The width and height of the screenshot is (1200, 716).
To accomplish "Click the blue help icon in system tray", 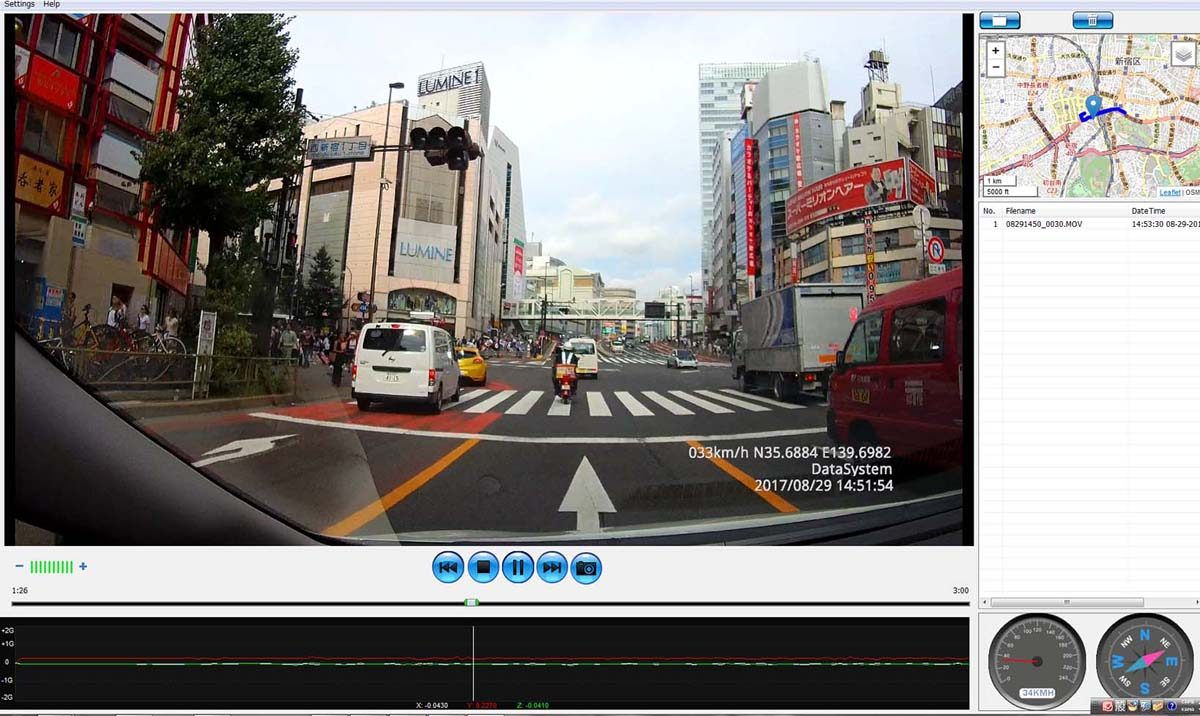I will (x=1171, y=706).
